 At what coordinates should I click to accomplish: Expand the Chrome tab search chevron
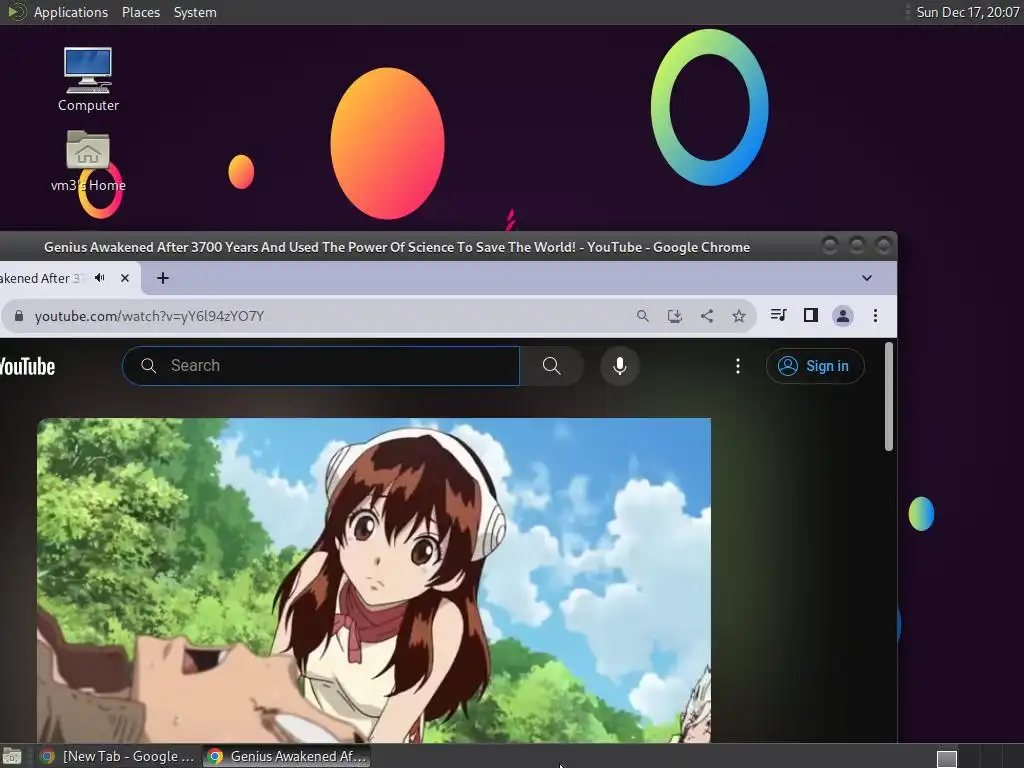867,278
